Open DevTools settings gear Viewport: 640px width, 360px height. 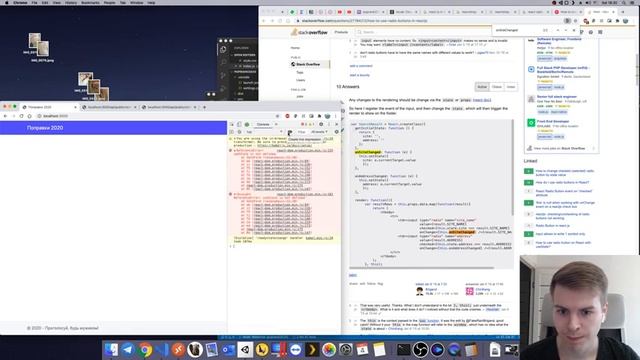(321, 124)
